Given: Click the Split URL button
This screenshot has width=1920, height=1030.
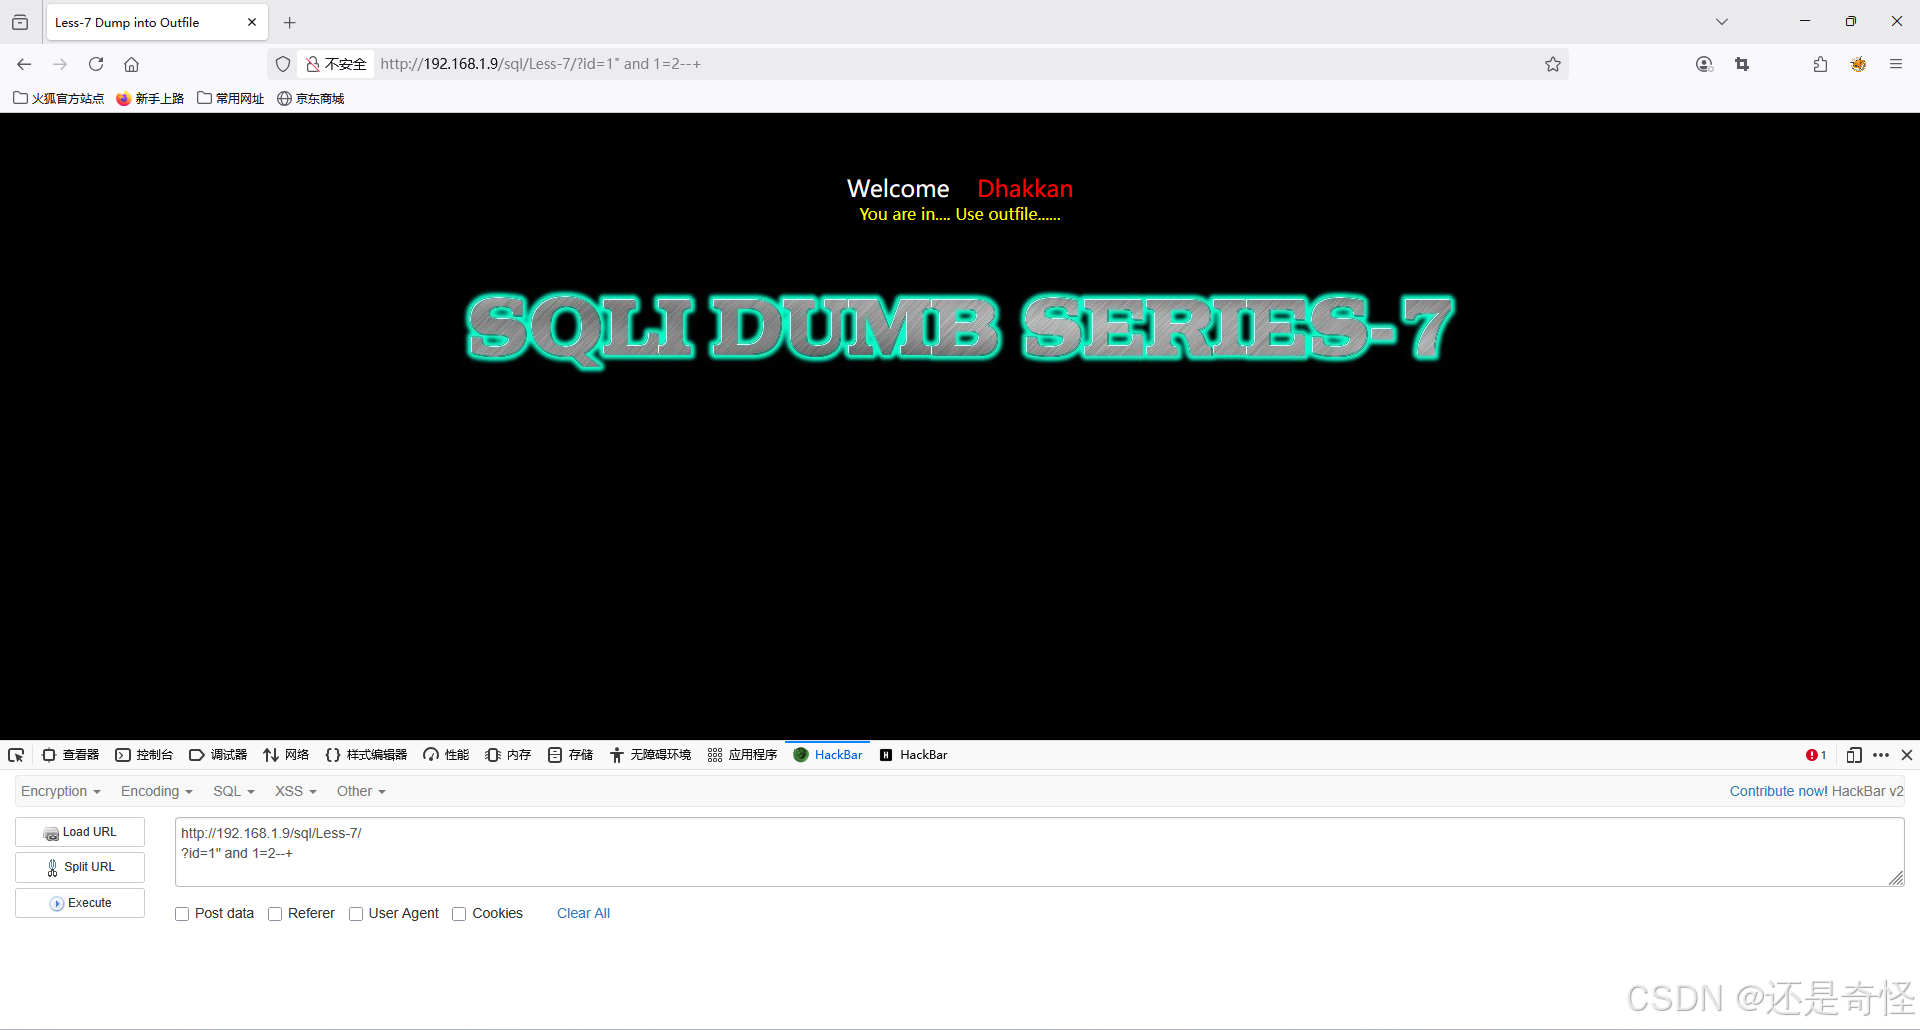Looking at the screenshot, I should (x=80, y=867).
